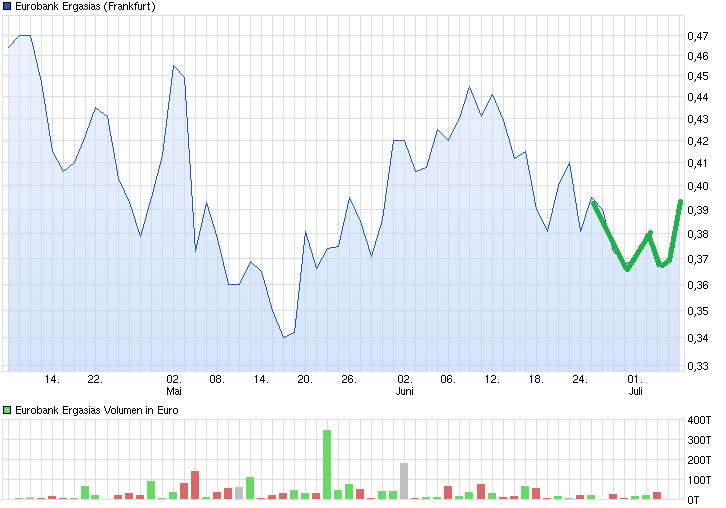The width and height of the screenshot is (726, 508).
Task: Click the 300T volume axis label
Action: point(699,440)
